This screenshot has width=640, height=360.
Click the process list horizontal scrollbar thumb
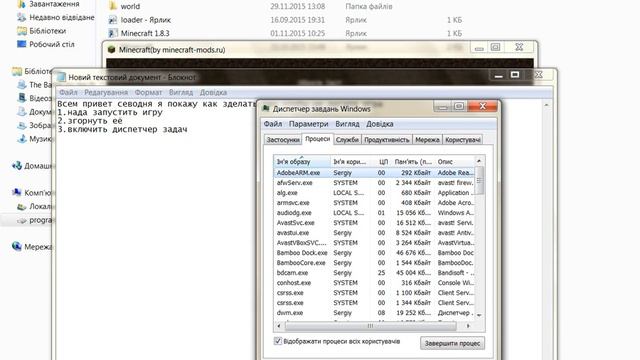tap(370, 326)
